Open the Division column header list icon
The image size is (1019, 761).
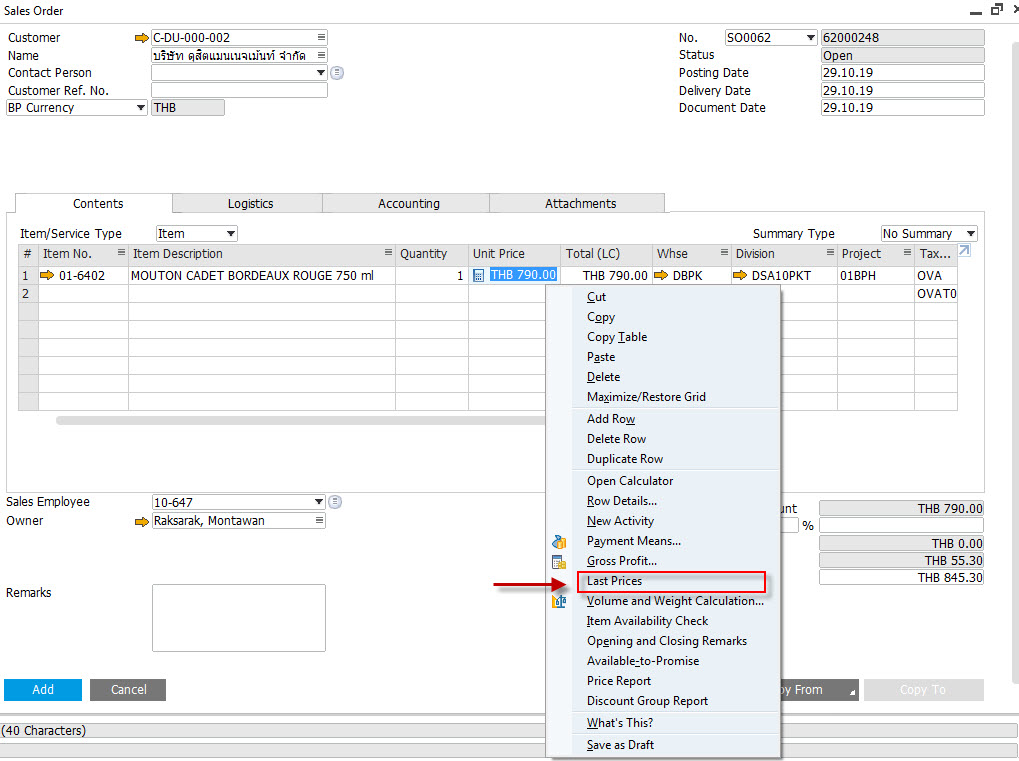pos(830,252)
